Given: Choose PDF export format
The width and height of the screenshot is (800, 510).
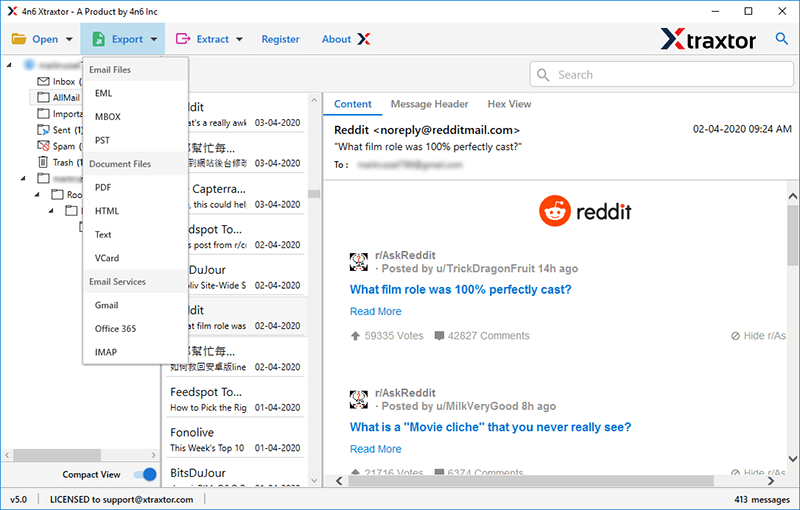Looking at the screenshot, I should tap(135, 188).
